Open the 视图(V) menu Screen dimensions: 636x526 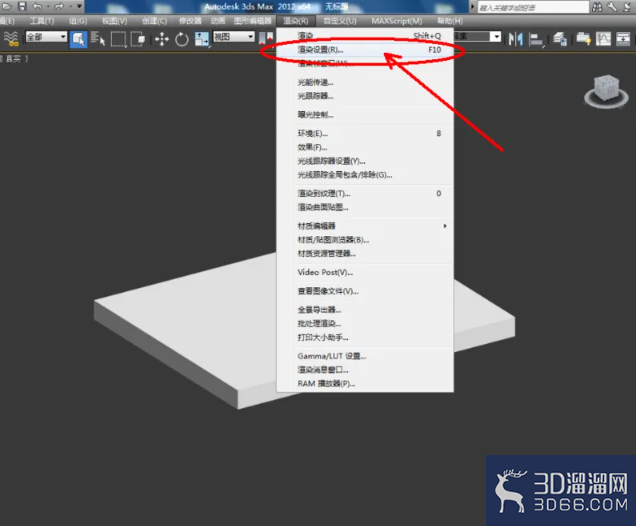(x=114, y=21)
